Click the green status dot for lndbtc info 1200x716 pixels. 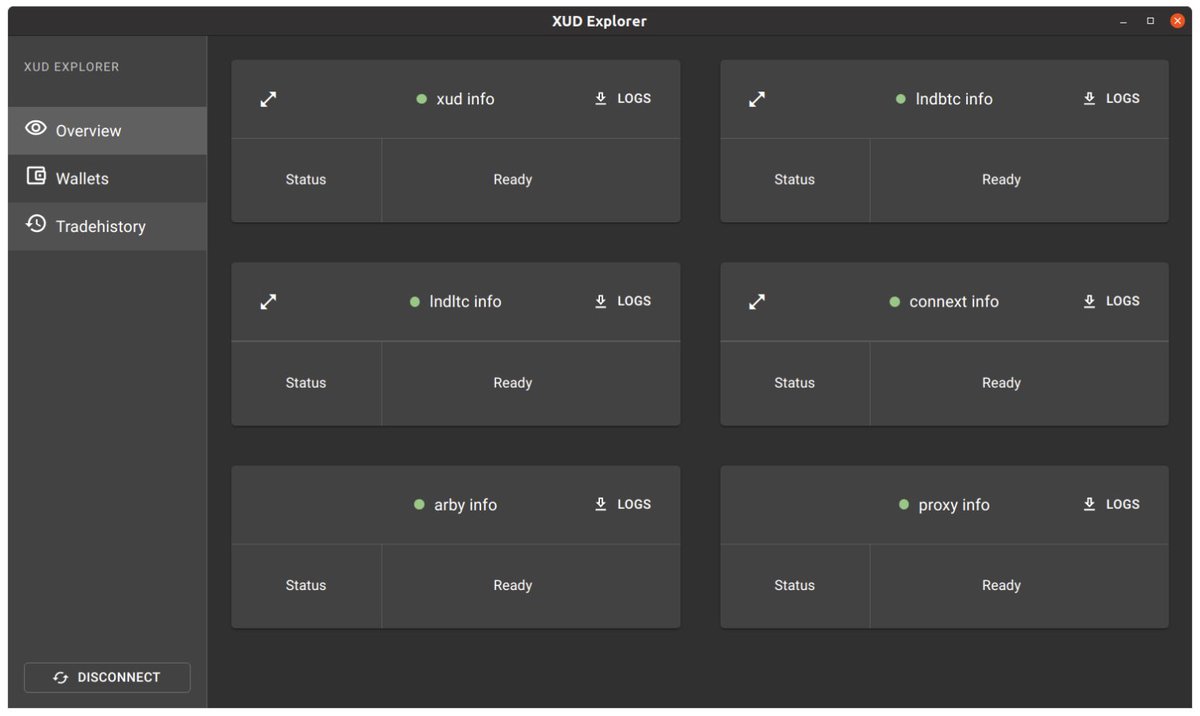click(x=900, y=99)
